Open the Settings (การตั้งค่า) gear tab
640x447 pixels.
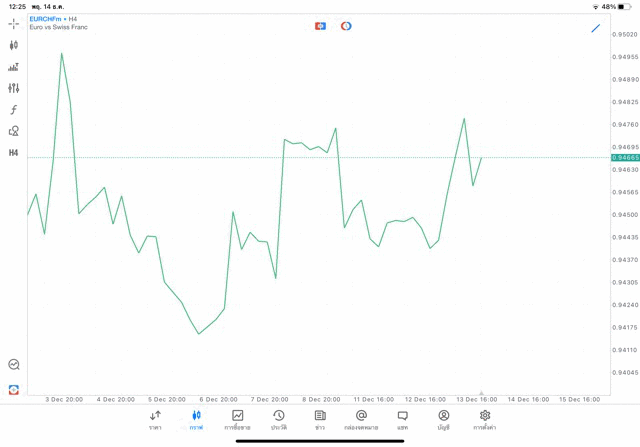(485, 420)
